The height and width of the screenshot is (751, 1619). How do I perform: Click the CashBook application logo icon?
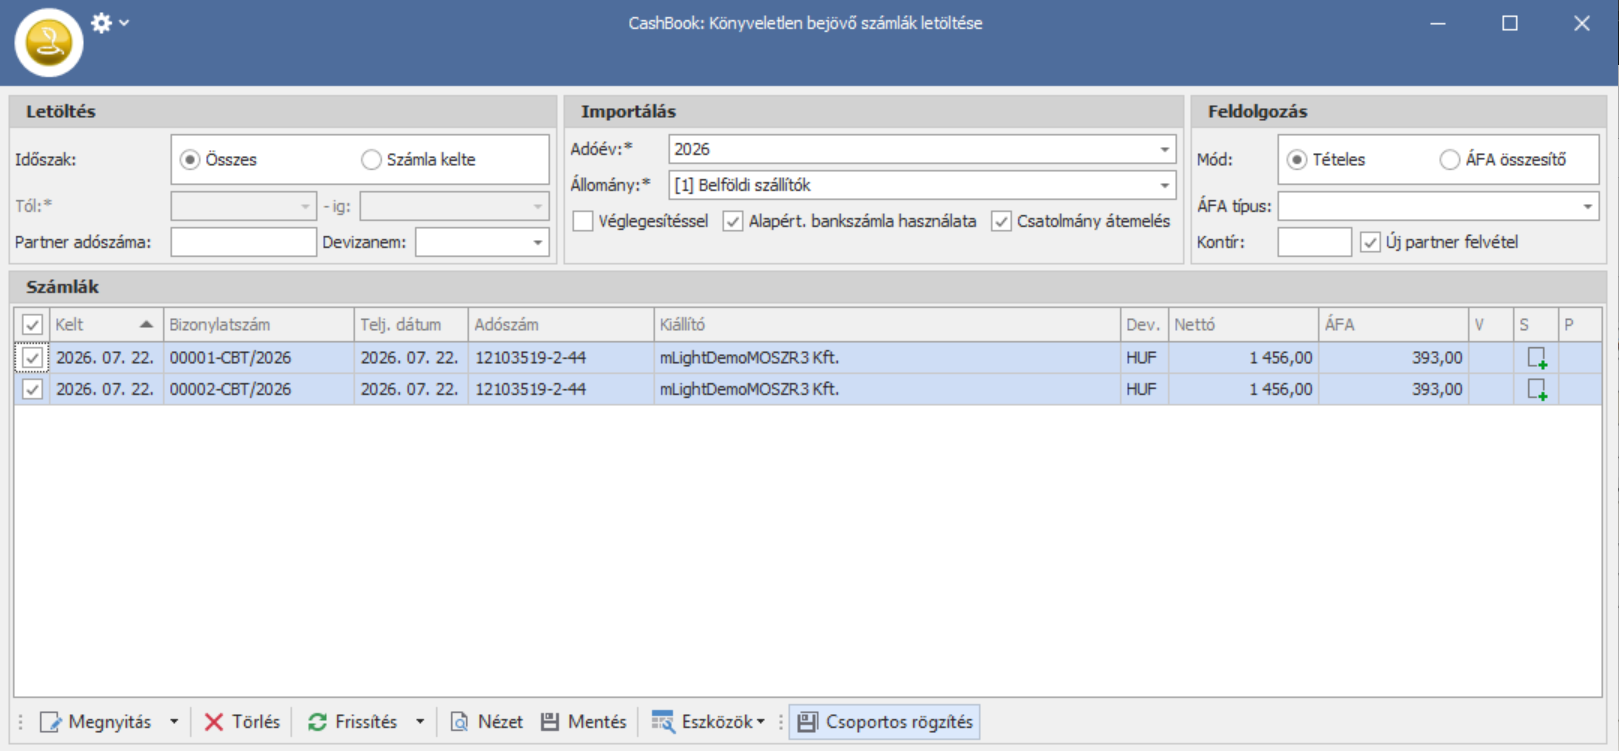(48, 42)
